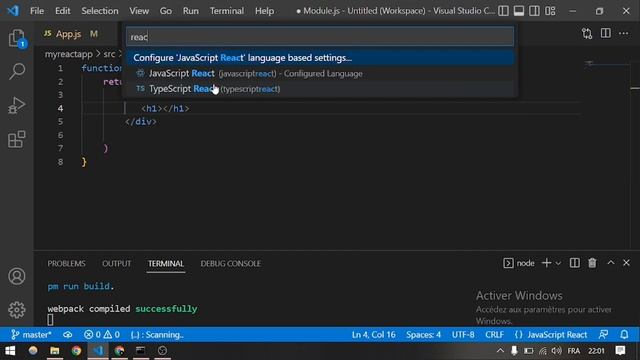Toggle primary side bar layout icon
640x360 pixels.
pyautogui.click(x=503, y=11)
